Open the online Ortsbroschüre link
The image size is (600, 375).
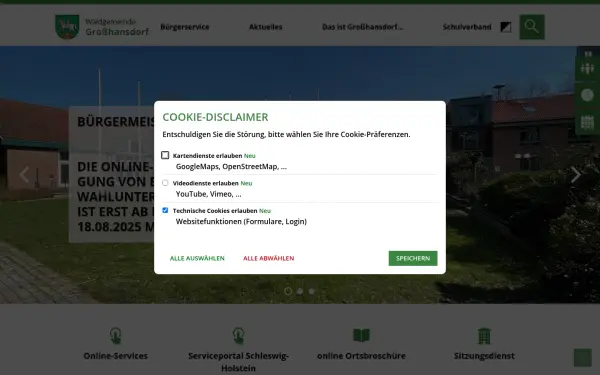click(361, 356)
